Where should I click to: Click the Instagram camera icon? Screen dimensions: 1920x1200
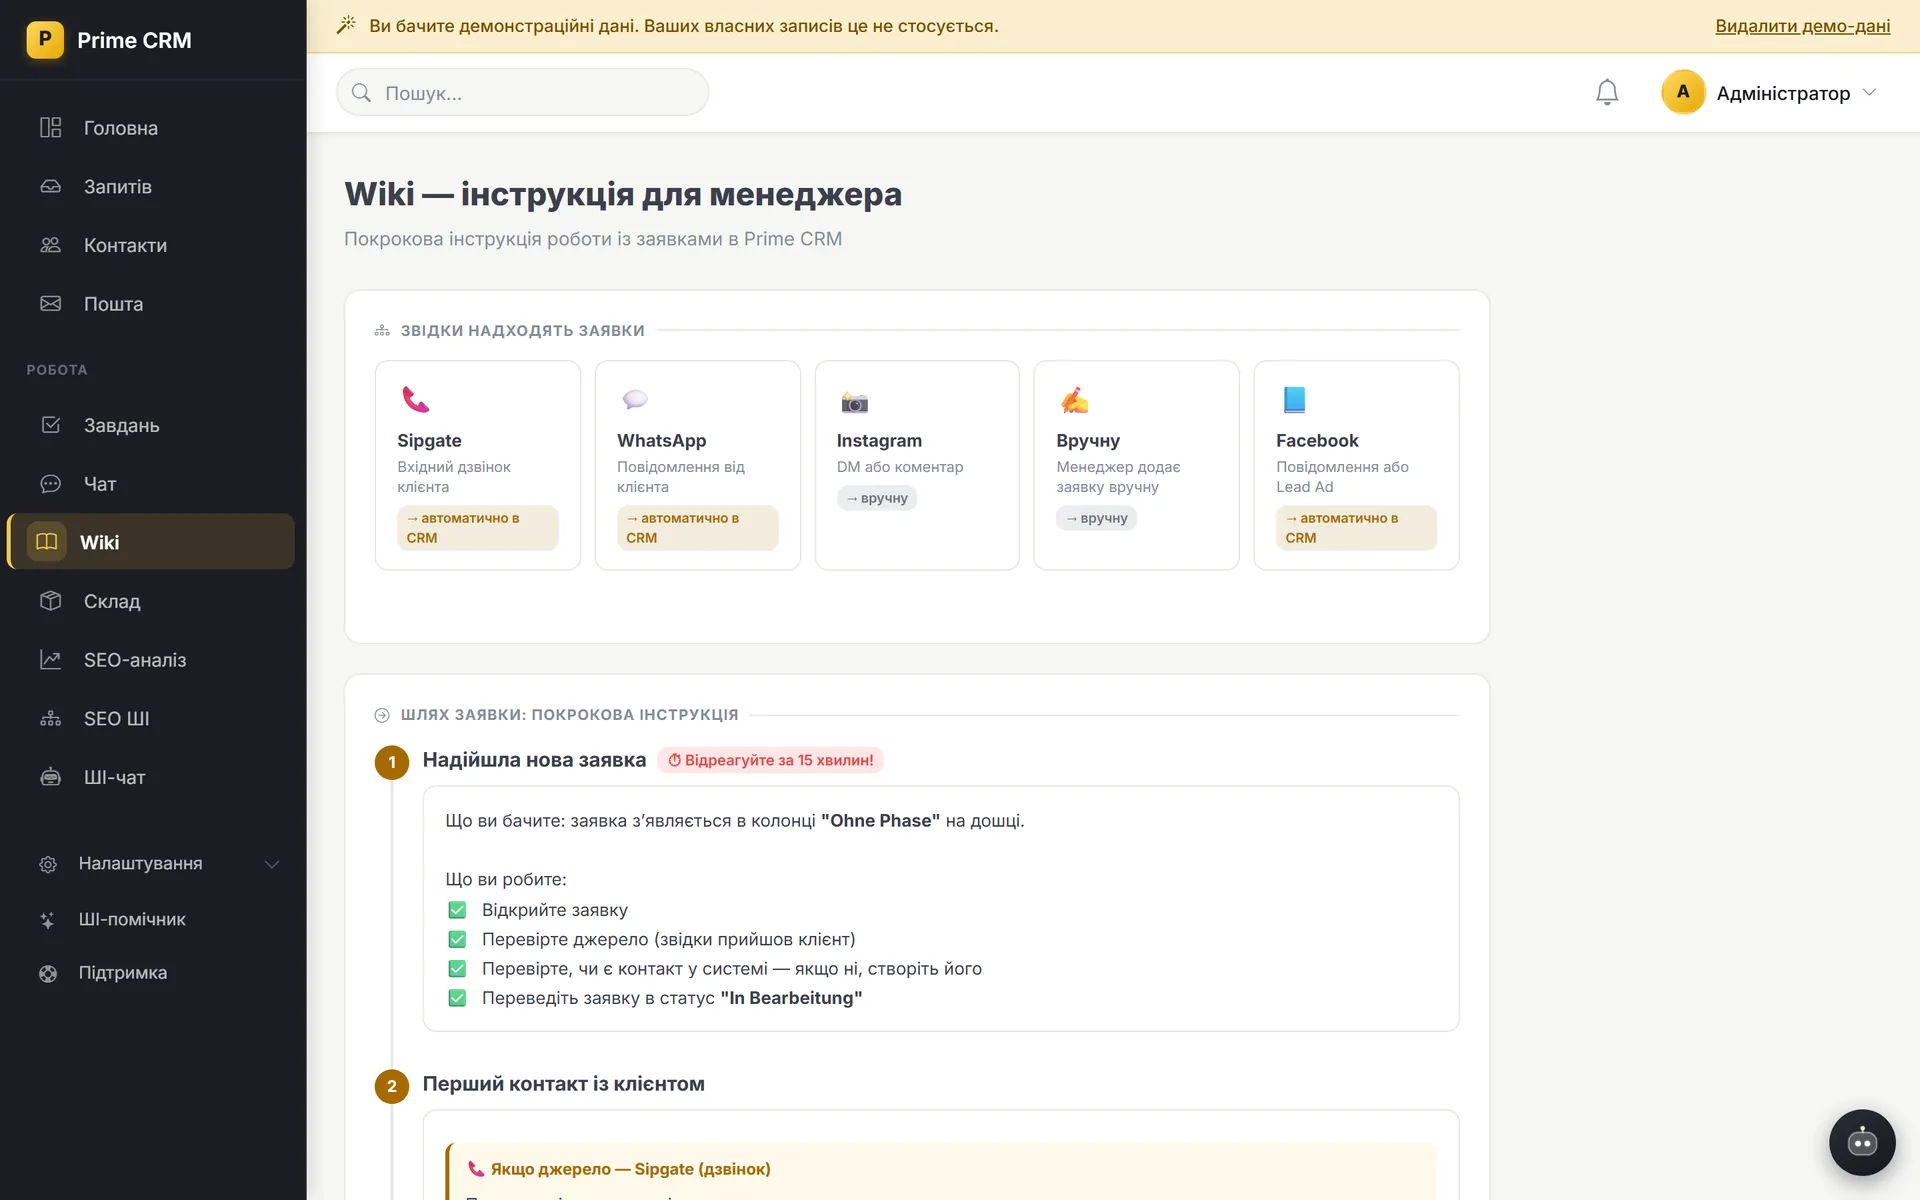tap(855, 402)
